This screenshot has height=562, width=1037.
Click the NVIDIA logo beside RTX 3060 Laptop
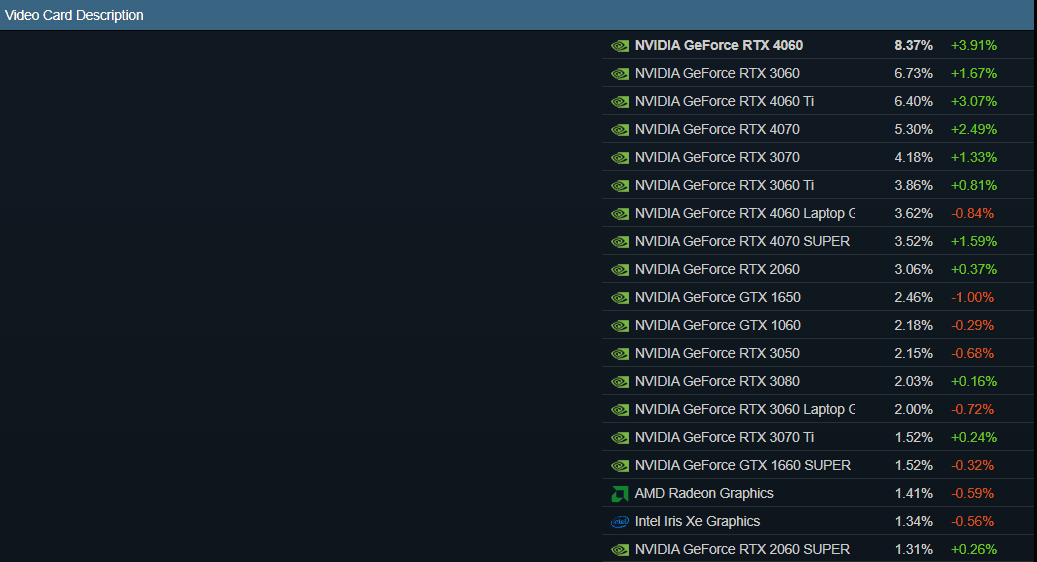coord(620,410)
